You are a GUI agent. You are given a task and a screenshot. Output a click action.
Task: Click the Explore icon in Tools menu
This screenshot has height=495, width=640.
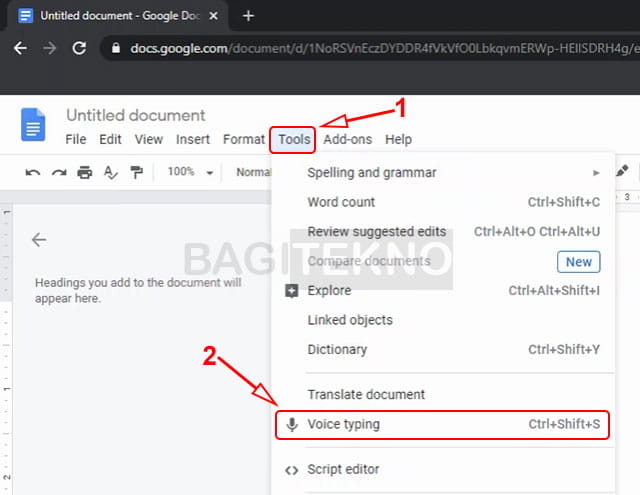click(291, 291)
